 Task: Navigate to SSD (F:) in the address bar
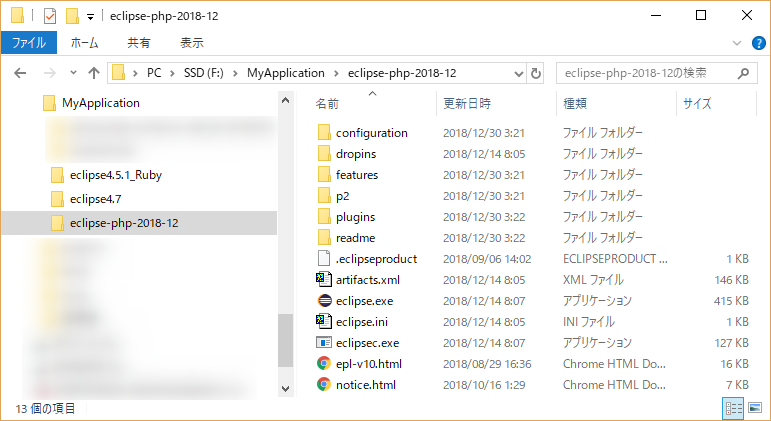pyautogui.click(x=204, y=73)
